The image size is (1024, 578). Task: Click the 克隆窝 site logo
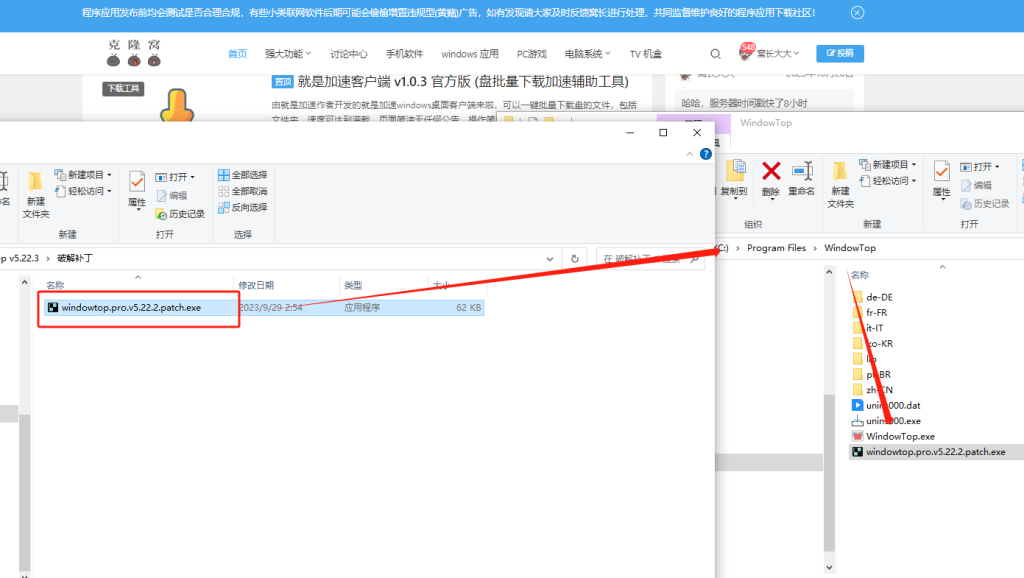(x=134, y=53)
